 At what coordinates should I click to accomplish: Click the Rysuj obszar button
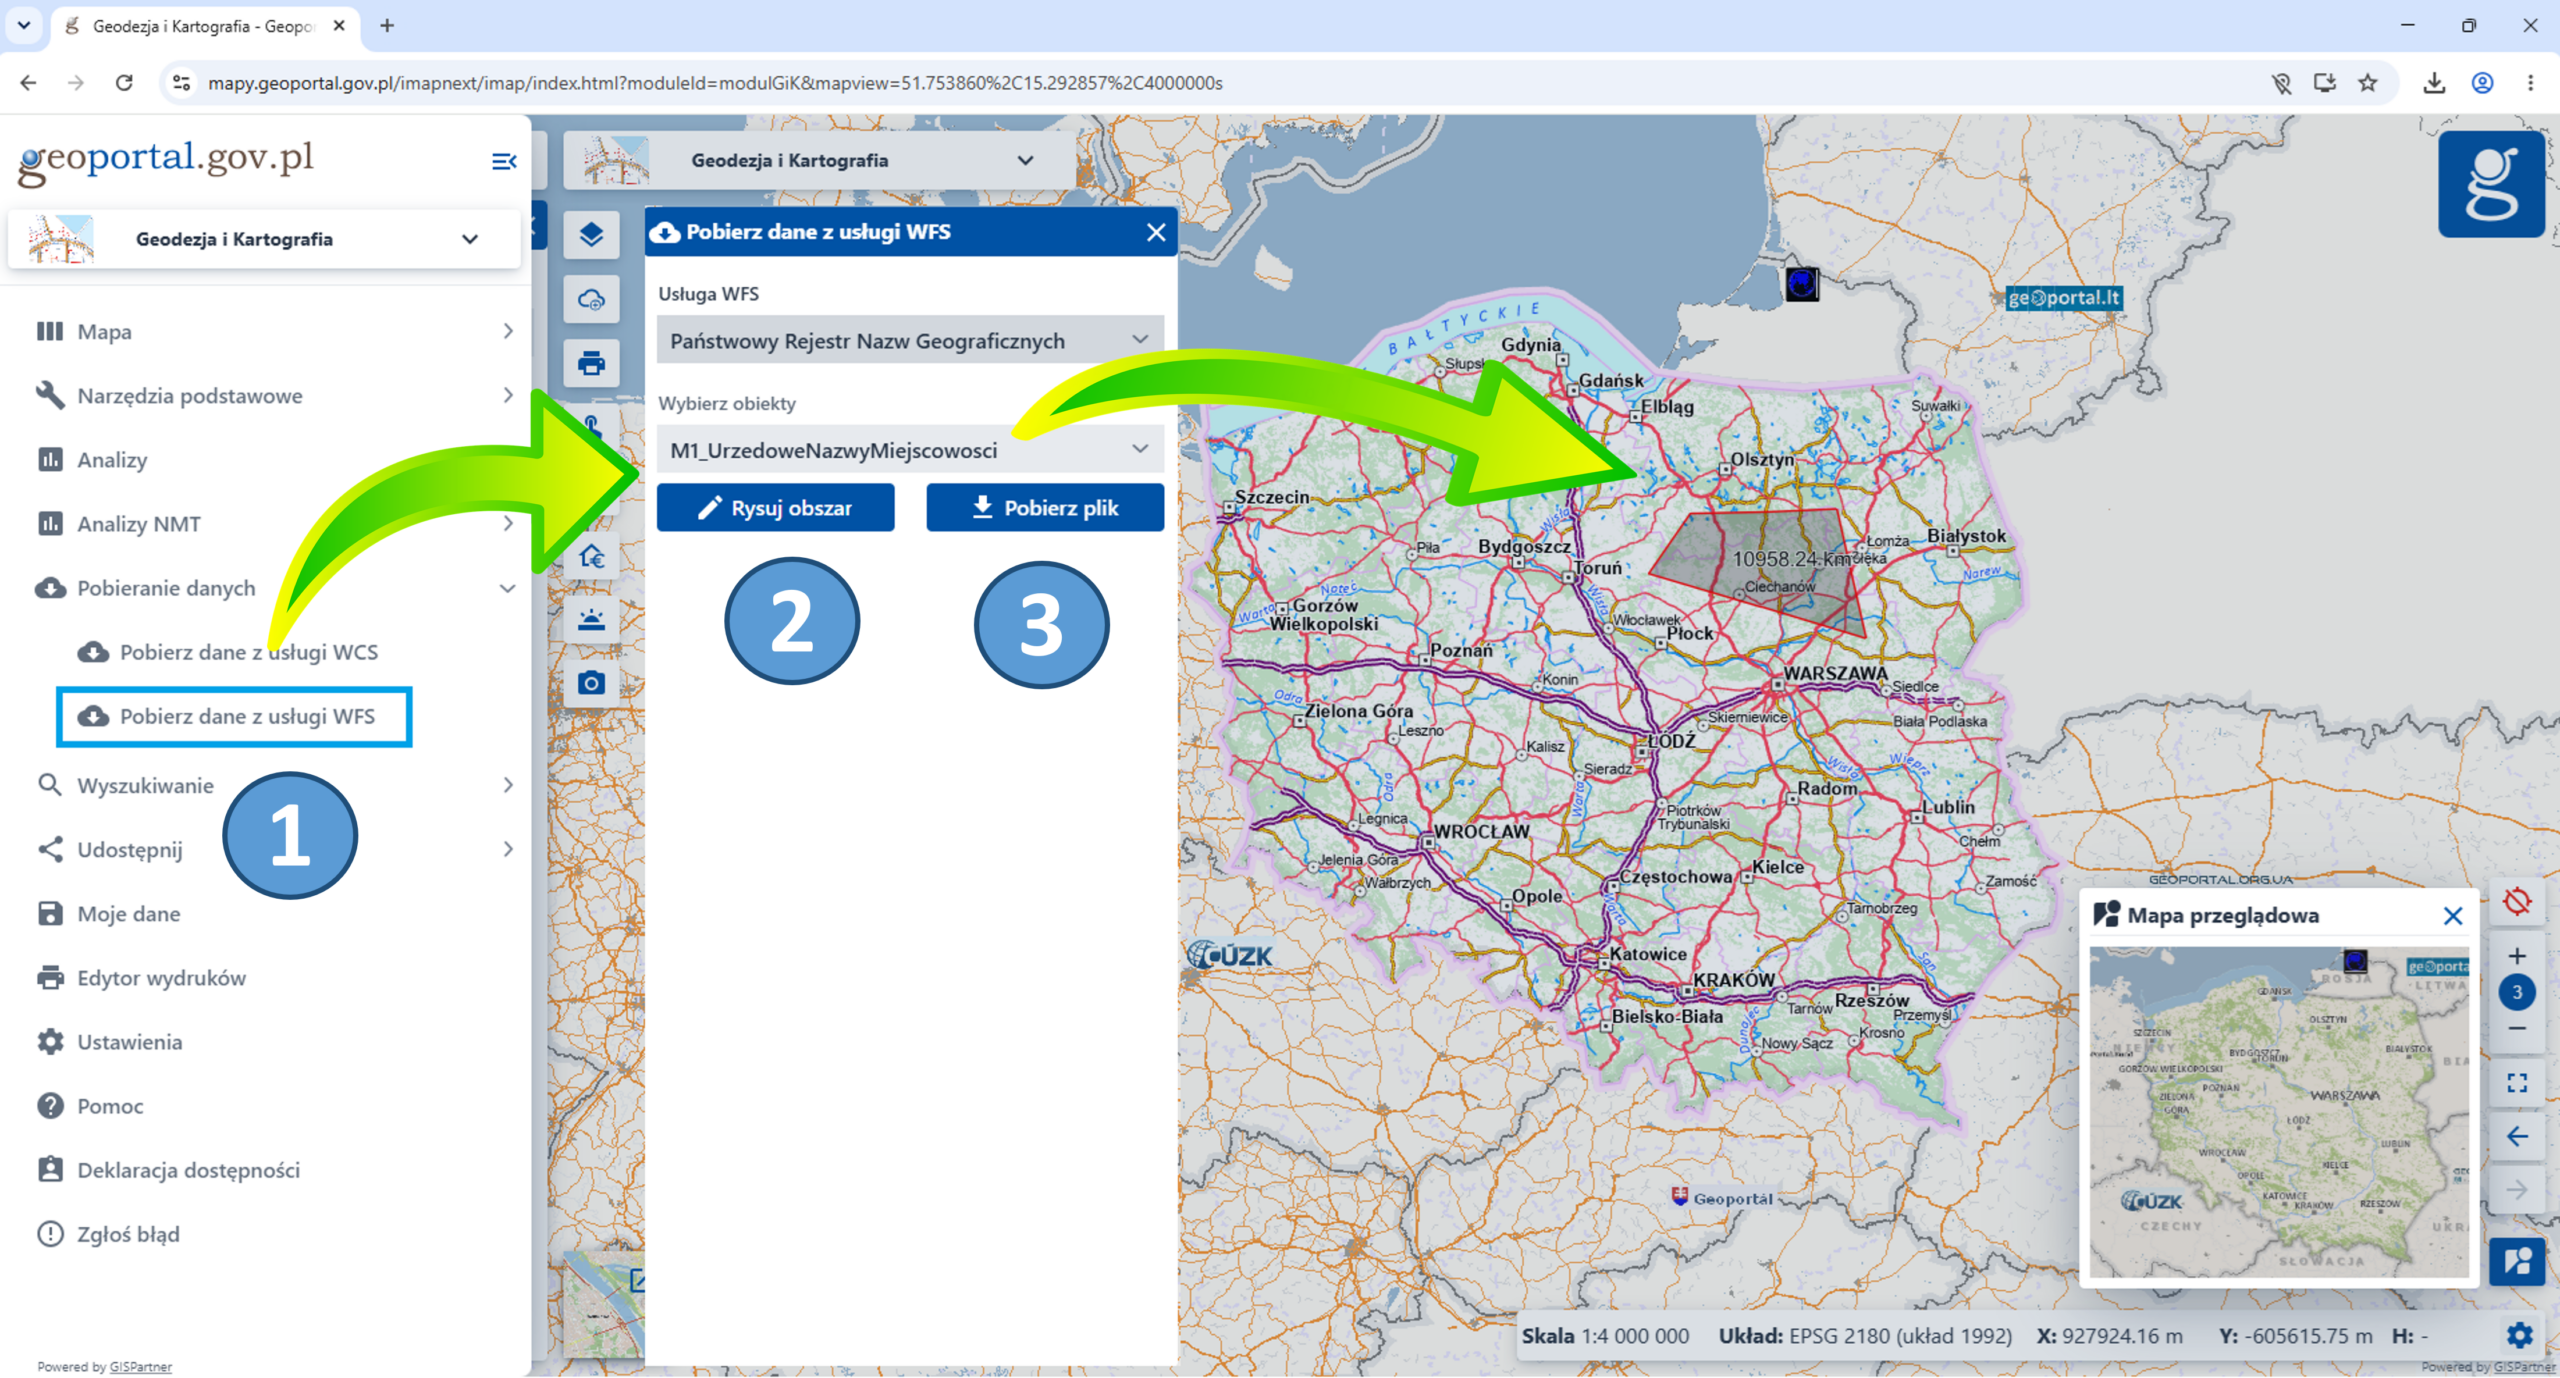pyautogui.click(x=775, y=508)
